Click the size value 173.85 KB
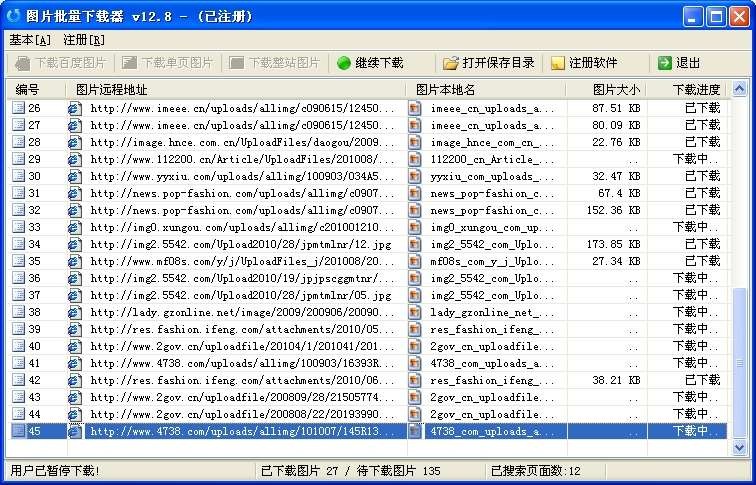Viewport: 756px width, 485px height. tap(613, 244)
